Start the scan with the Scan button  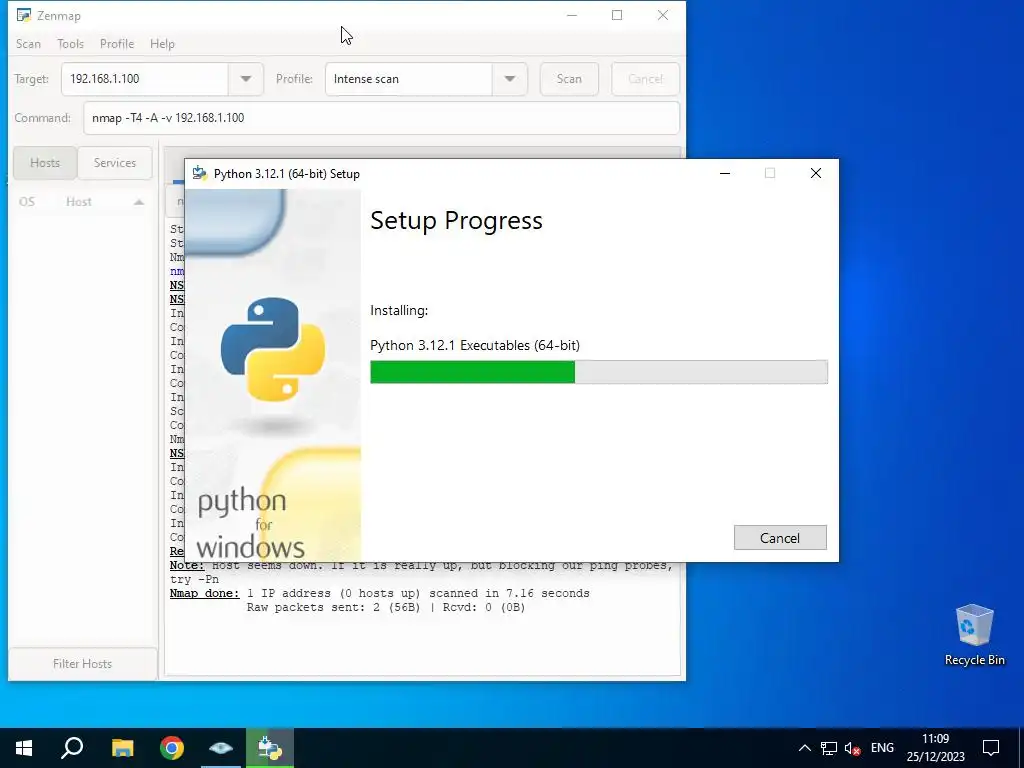pyautogui.click(x=569, y=79)
